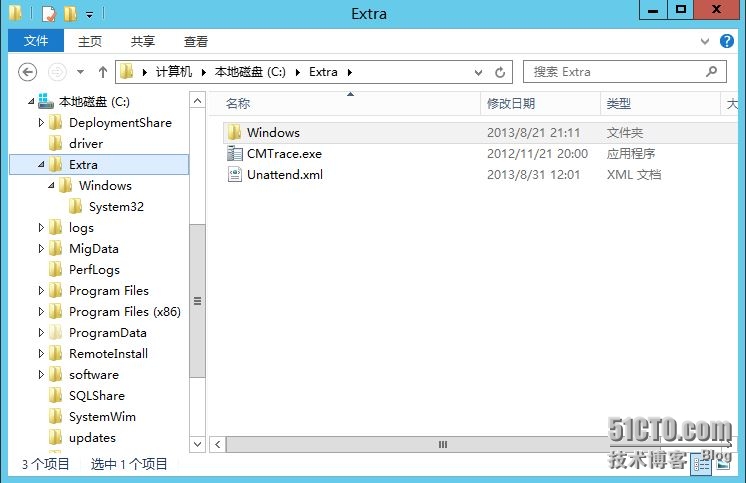Click the system menu folder icon in title bar

pos(16,13)
